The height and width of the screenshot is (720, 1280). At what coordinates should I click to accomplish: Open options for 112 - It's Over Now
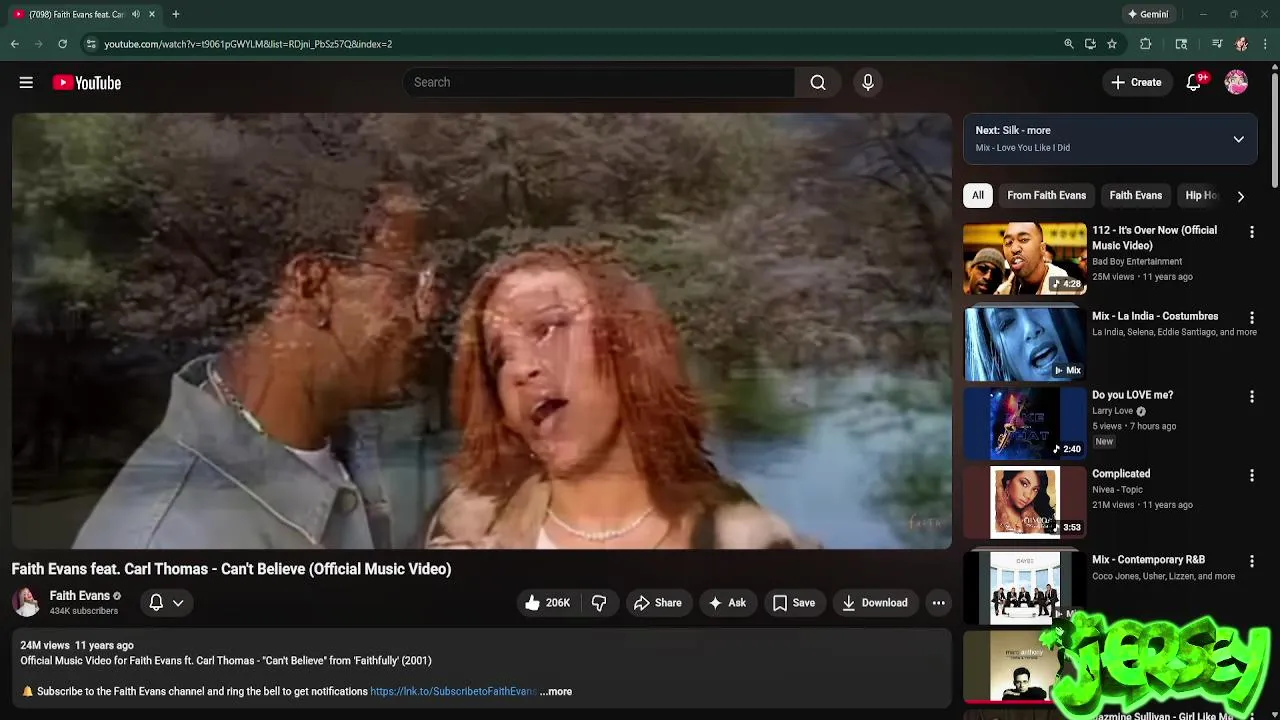(1251, 232)
